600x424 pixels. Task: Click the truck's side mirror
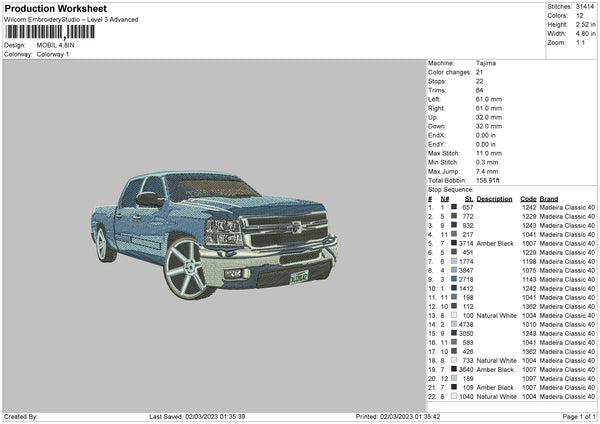[150, 200]
